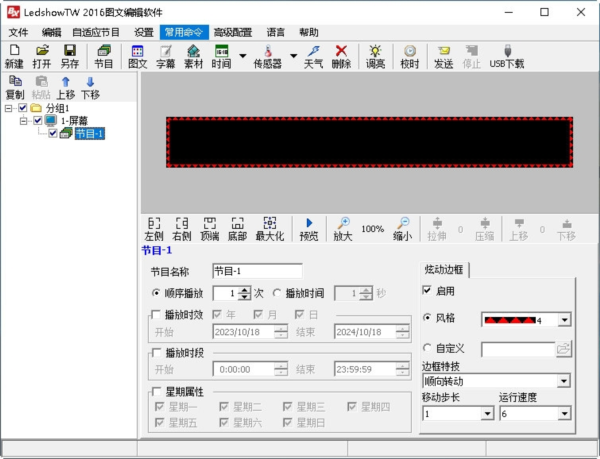Collapse the 分组1 tree node
The height and width of the screenshot is (459, 600).
(x=9, y=108)
